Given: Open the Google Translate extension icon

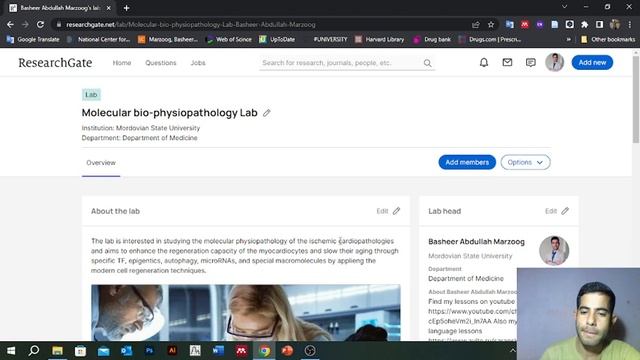Looking at the screenshot, I should (509, 24).
